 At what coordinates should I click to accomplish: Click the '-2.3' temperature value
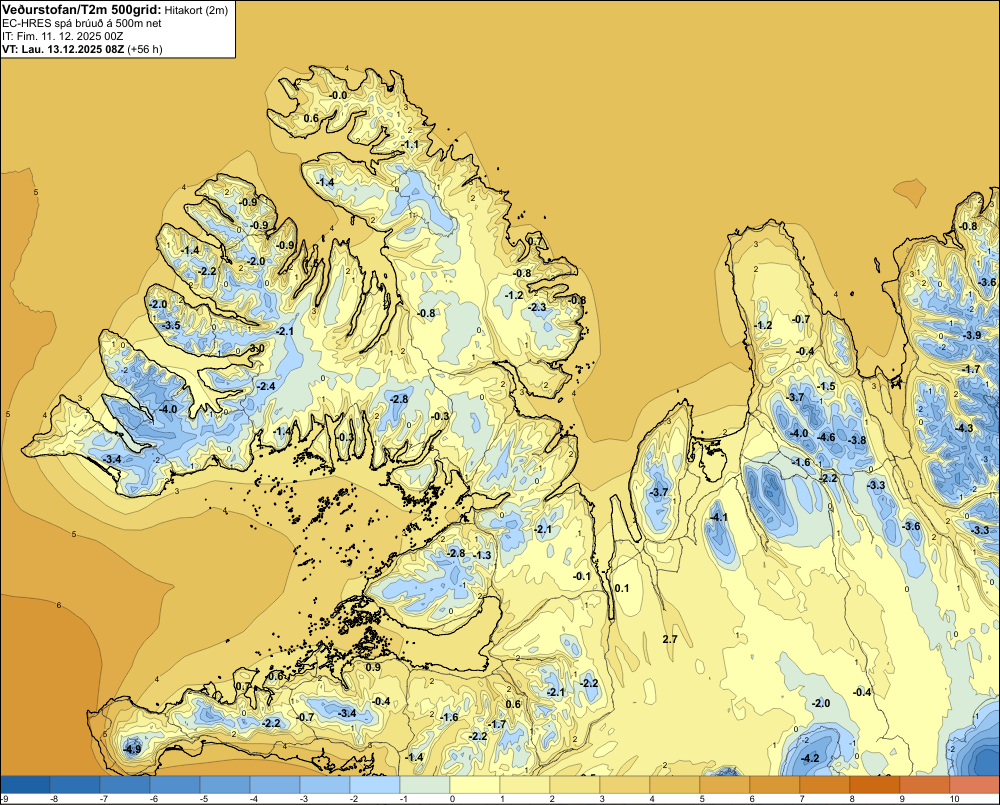537,307
